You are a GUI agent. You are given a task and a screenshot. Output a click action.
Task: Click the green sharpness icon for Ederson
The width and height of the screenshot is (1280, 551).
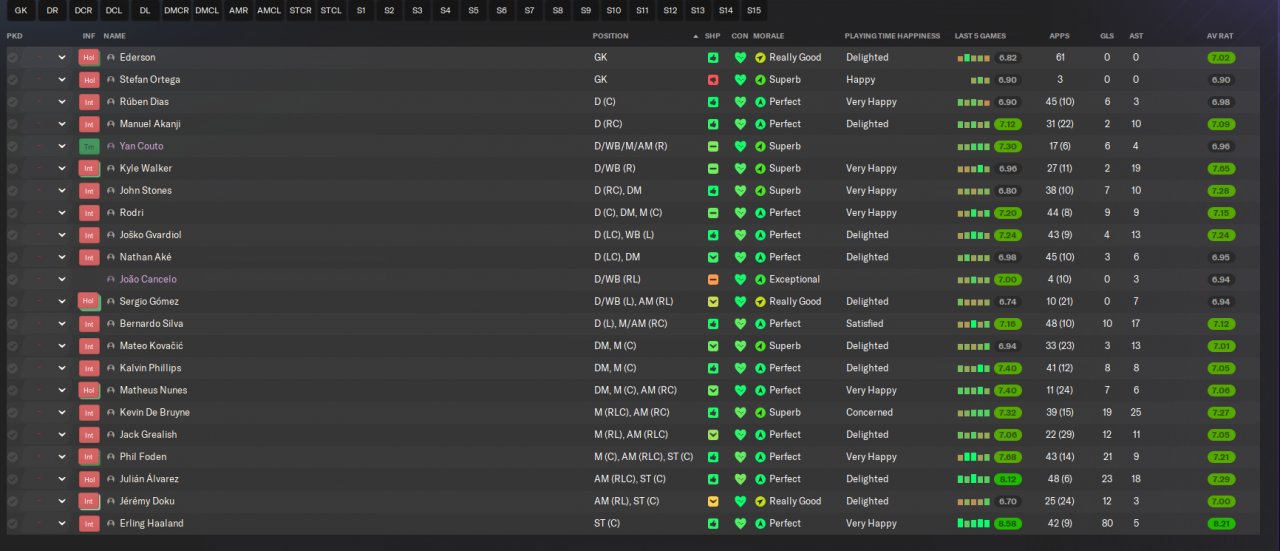(x=713, y=58)
